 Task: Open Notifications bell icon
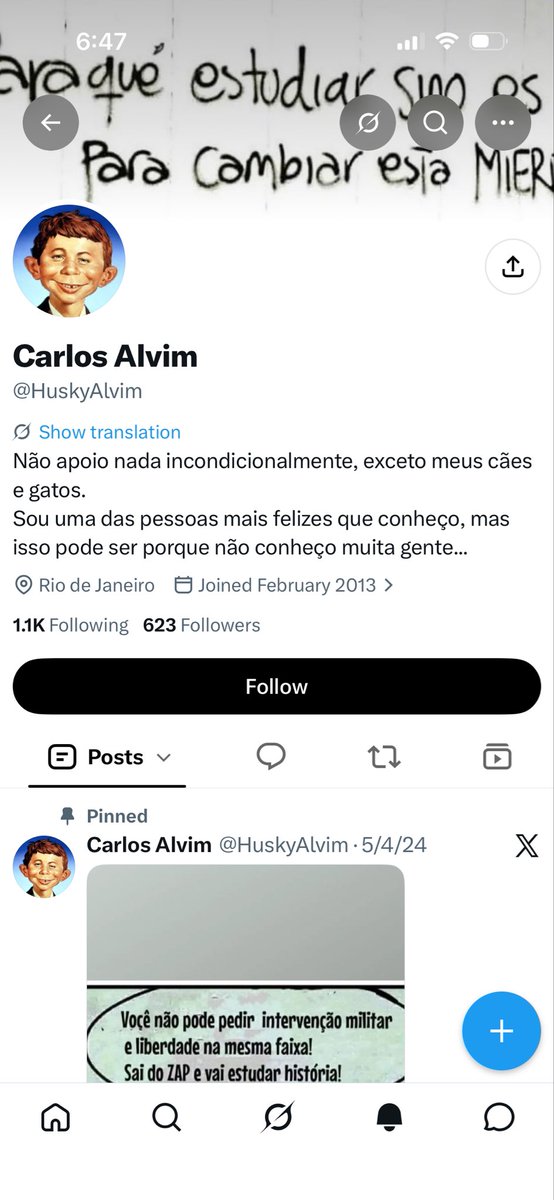pyautogui.click(x=390, y=1117)
